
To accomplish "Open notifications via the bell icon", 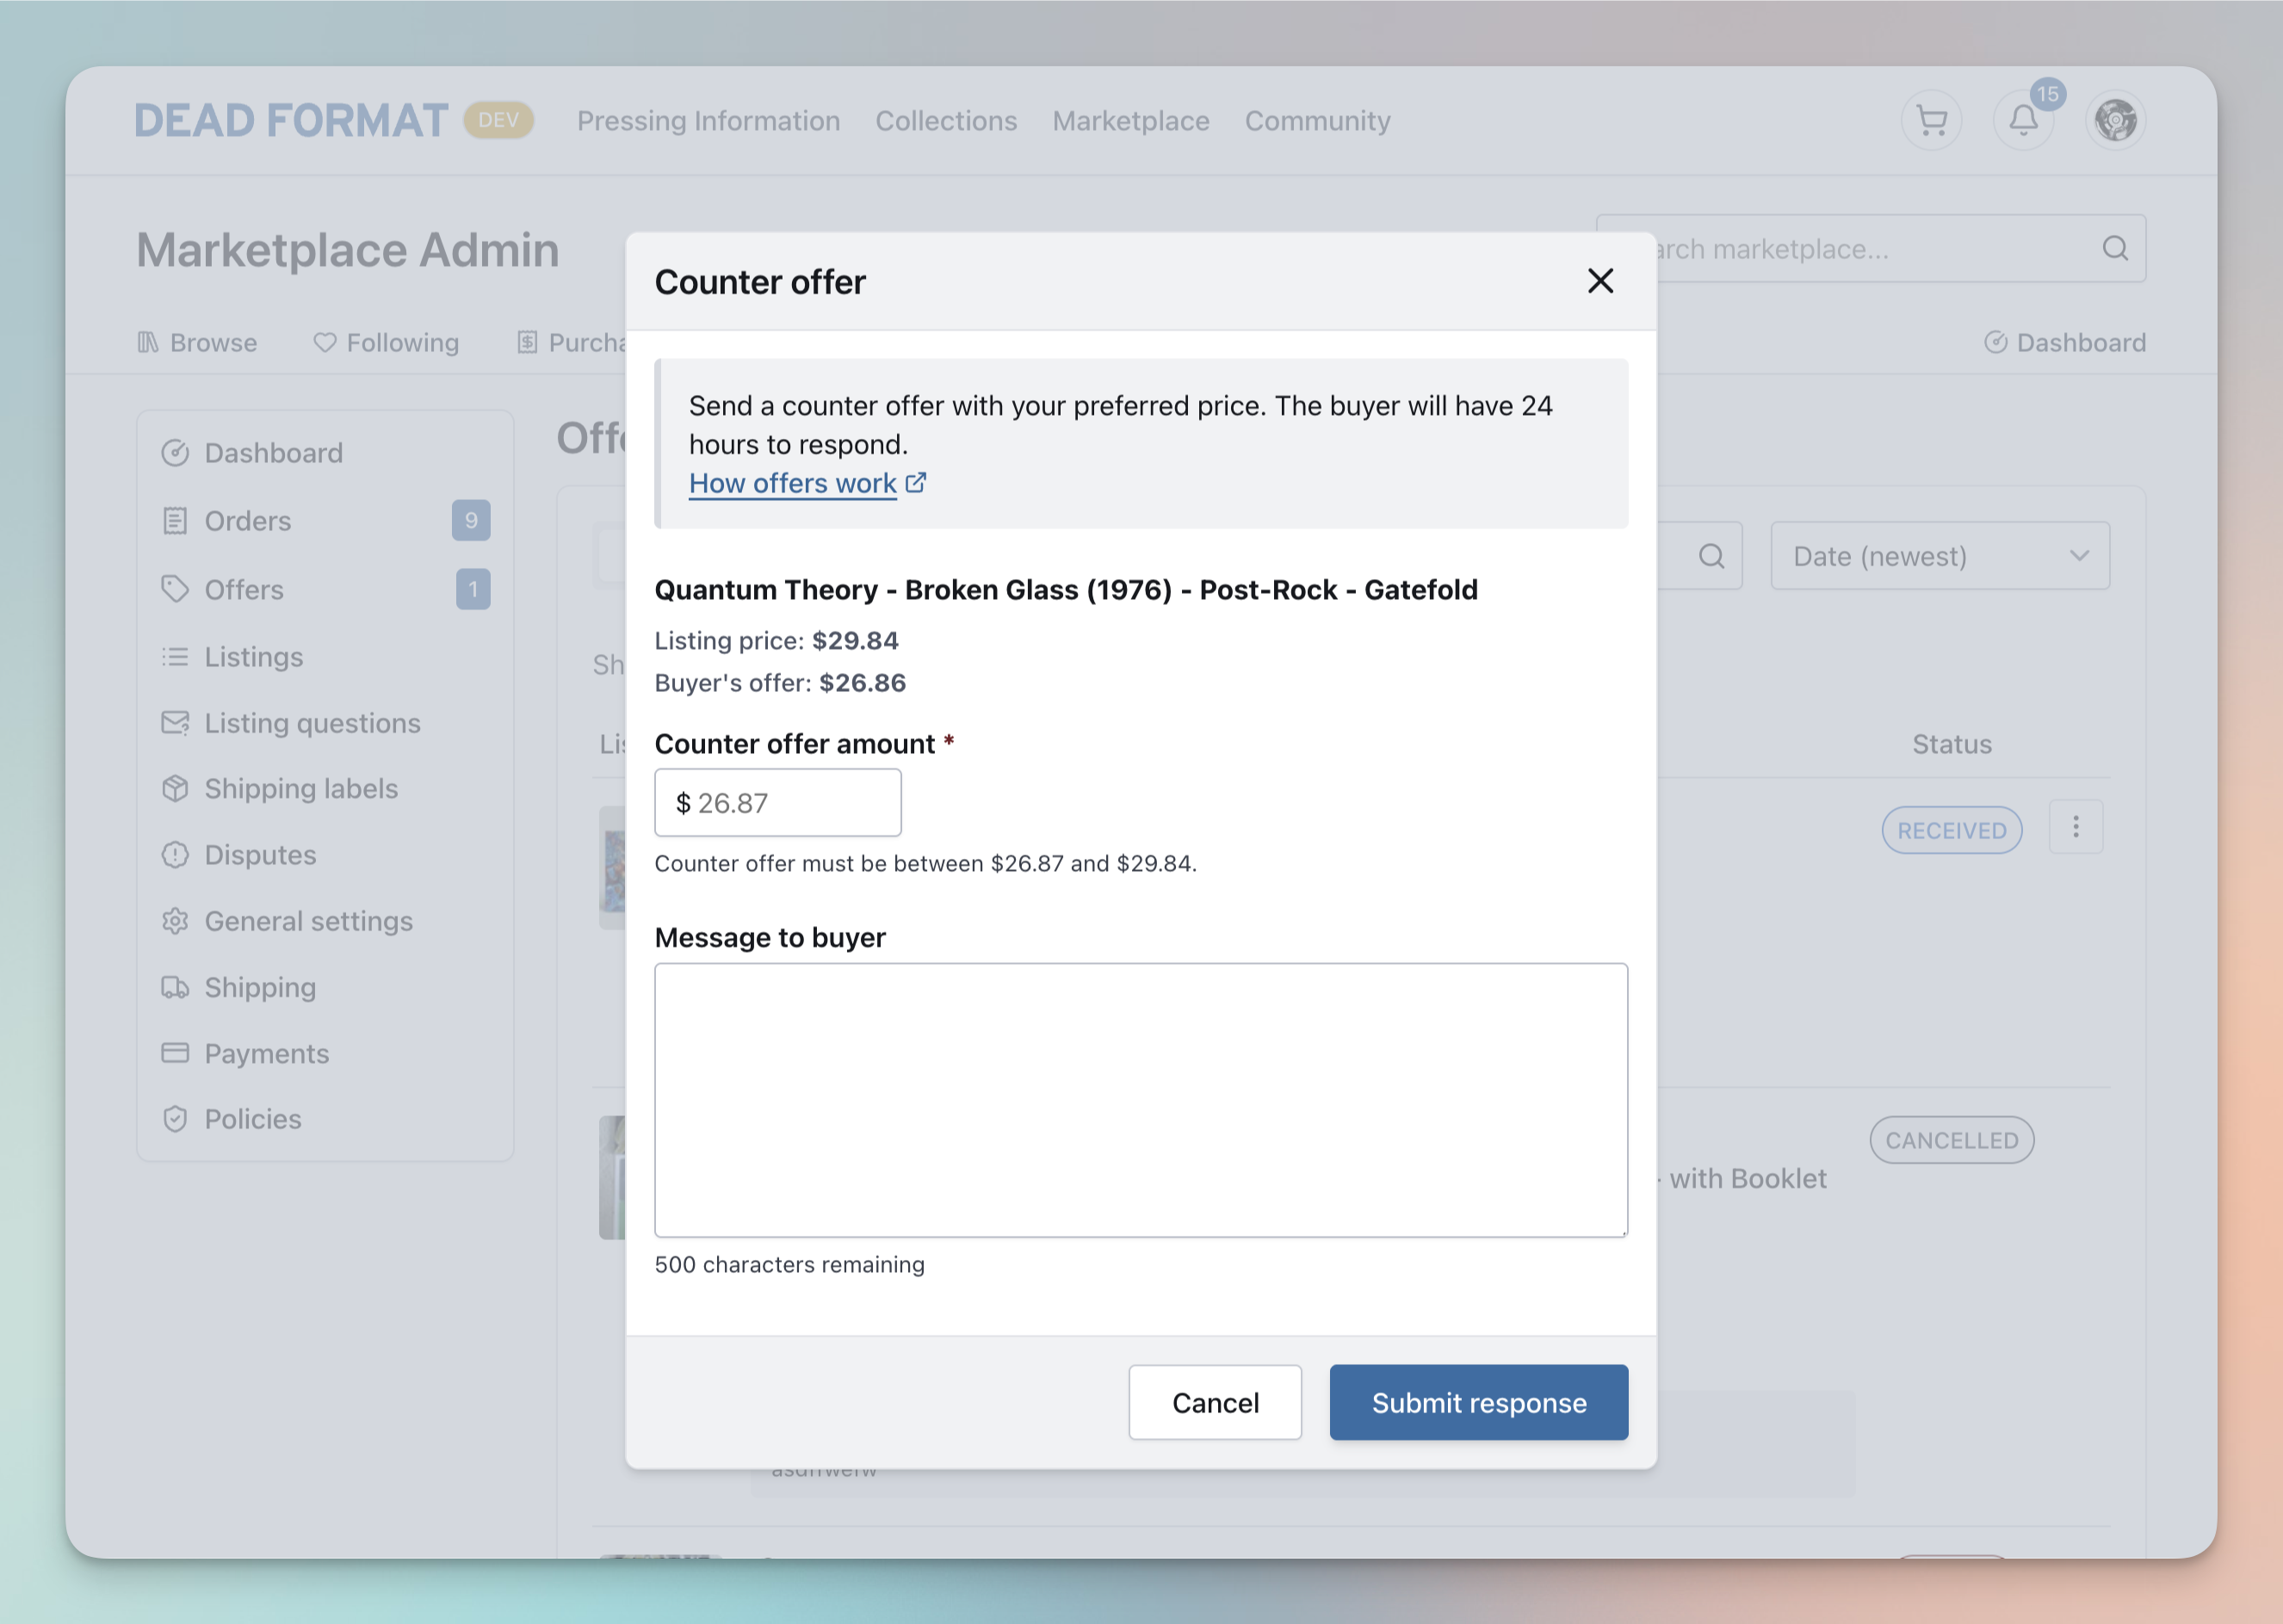I will pos(2024,120).
